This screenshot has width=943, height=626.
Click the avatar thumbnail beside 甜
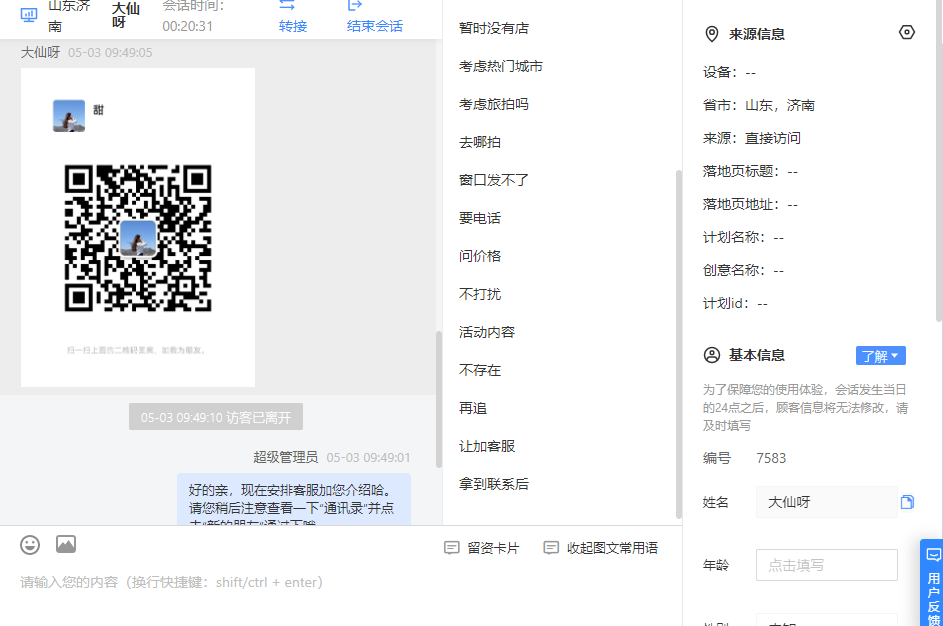[69, 115]
